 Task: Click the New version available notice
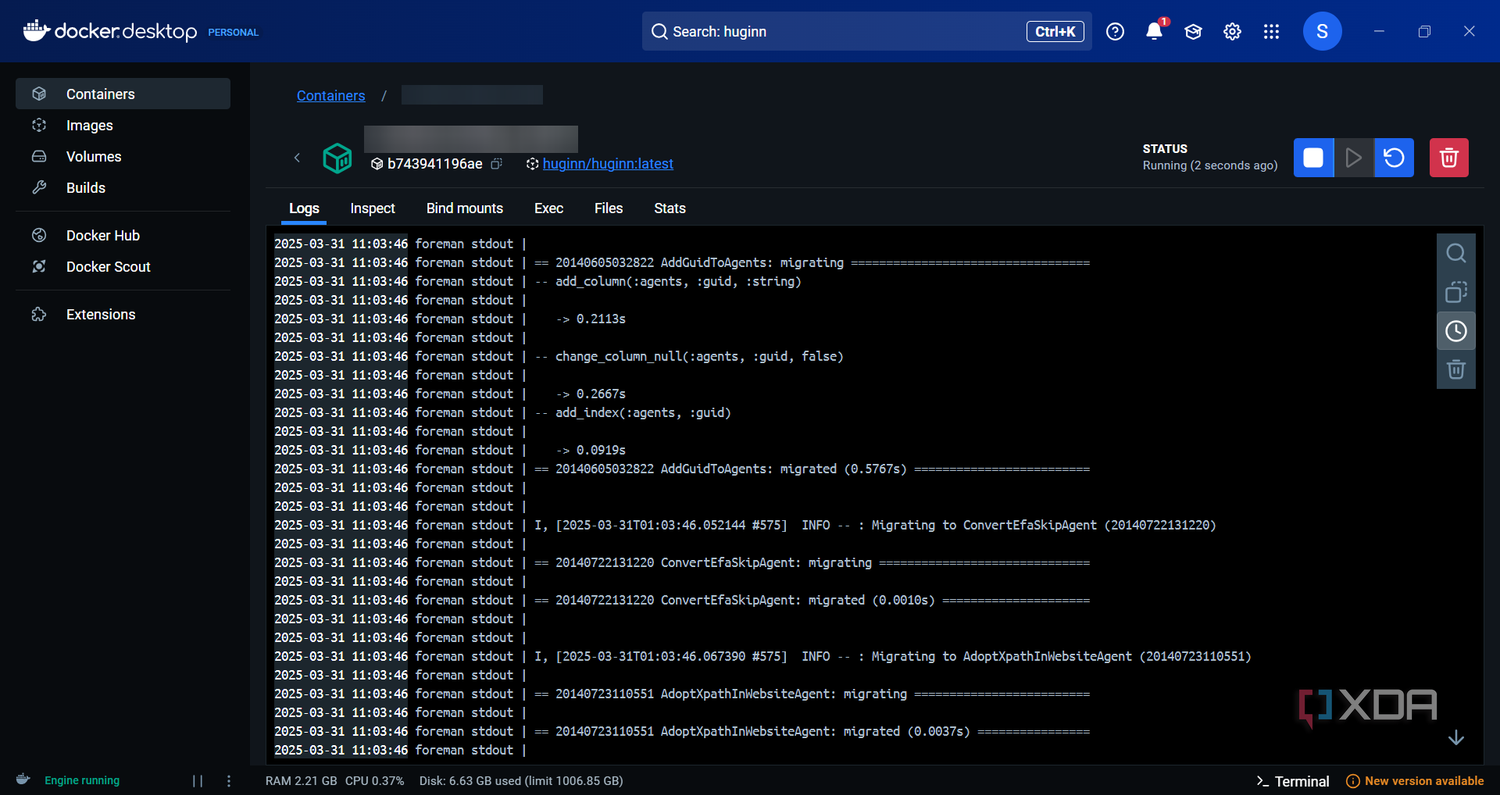pos(1415,781)
